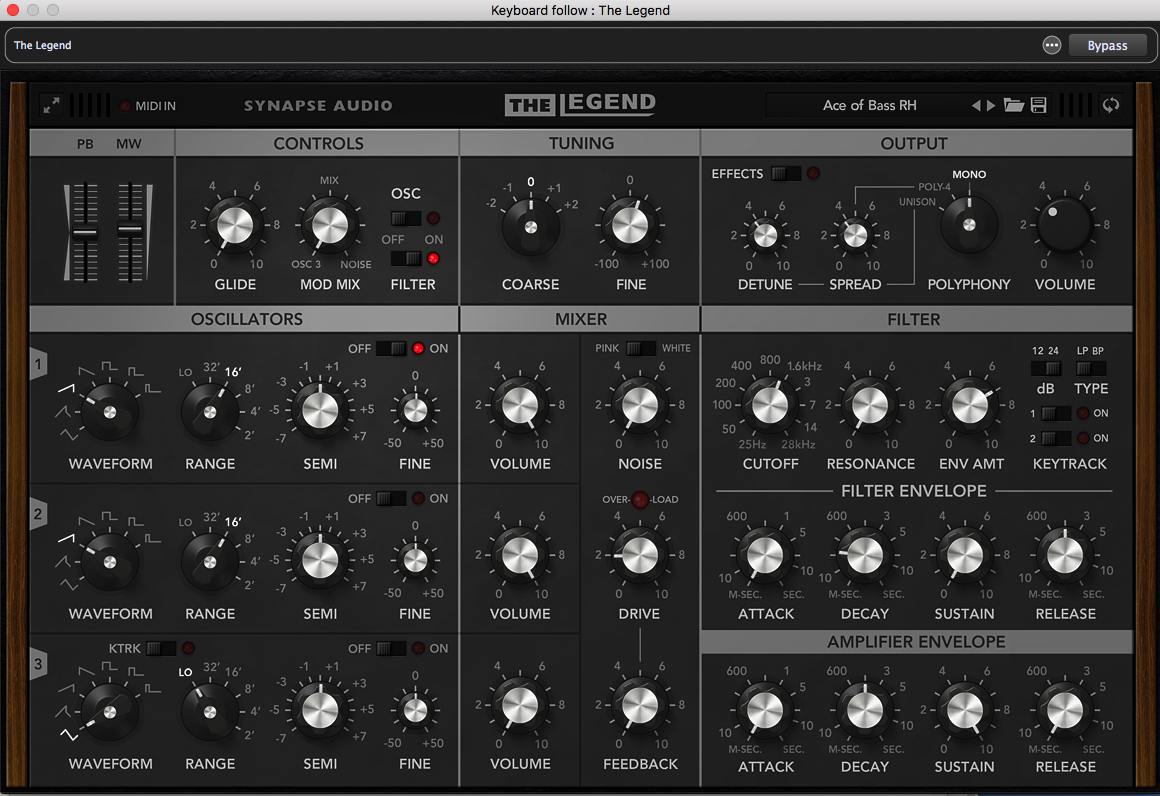The width and height of the screenshot is (1160, 796).
Task: Click the MONO polyphony label
Action: (969, 175)
